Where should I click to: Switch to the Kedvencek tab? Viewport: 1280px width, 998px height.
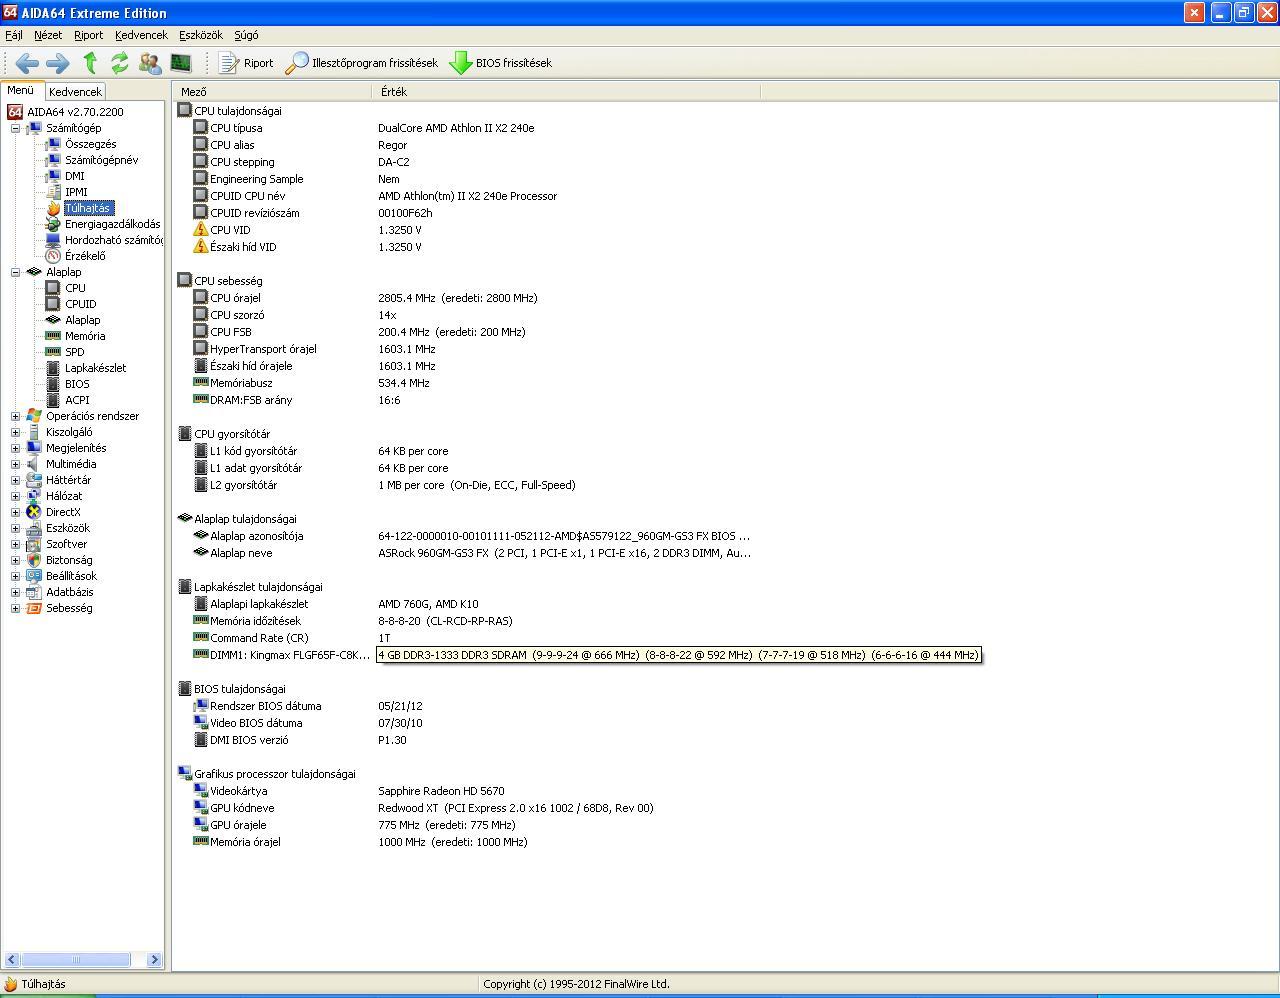tap(75, 92)
